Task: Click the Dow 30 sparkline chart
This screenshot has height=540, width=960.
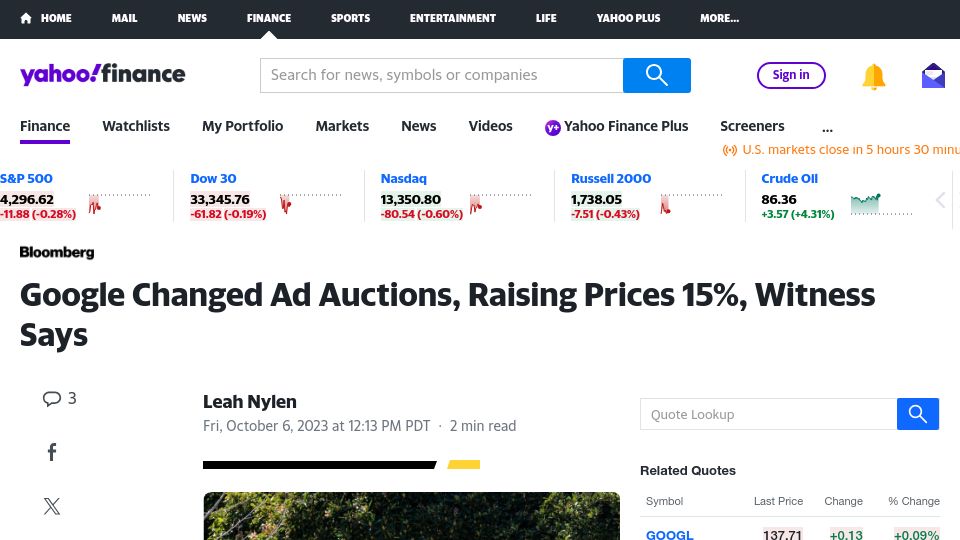Action: pos(310,203)
